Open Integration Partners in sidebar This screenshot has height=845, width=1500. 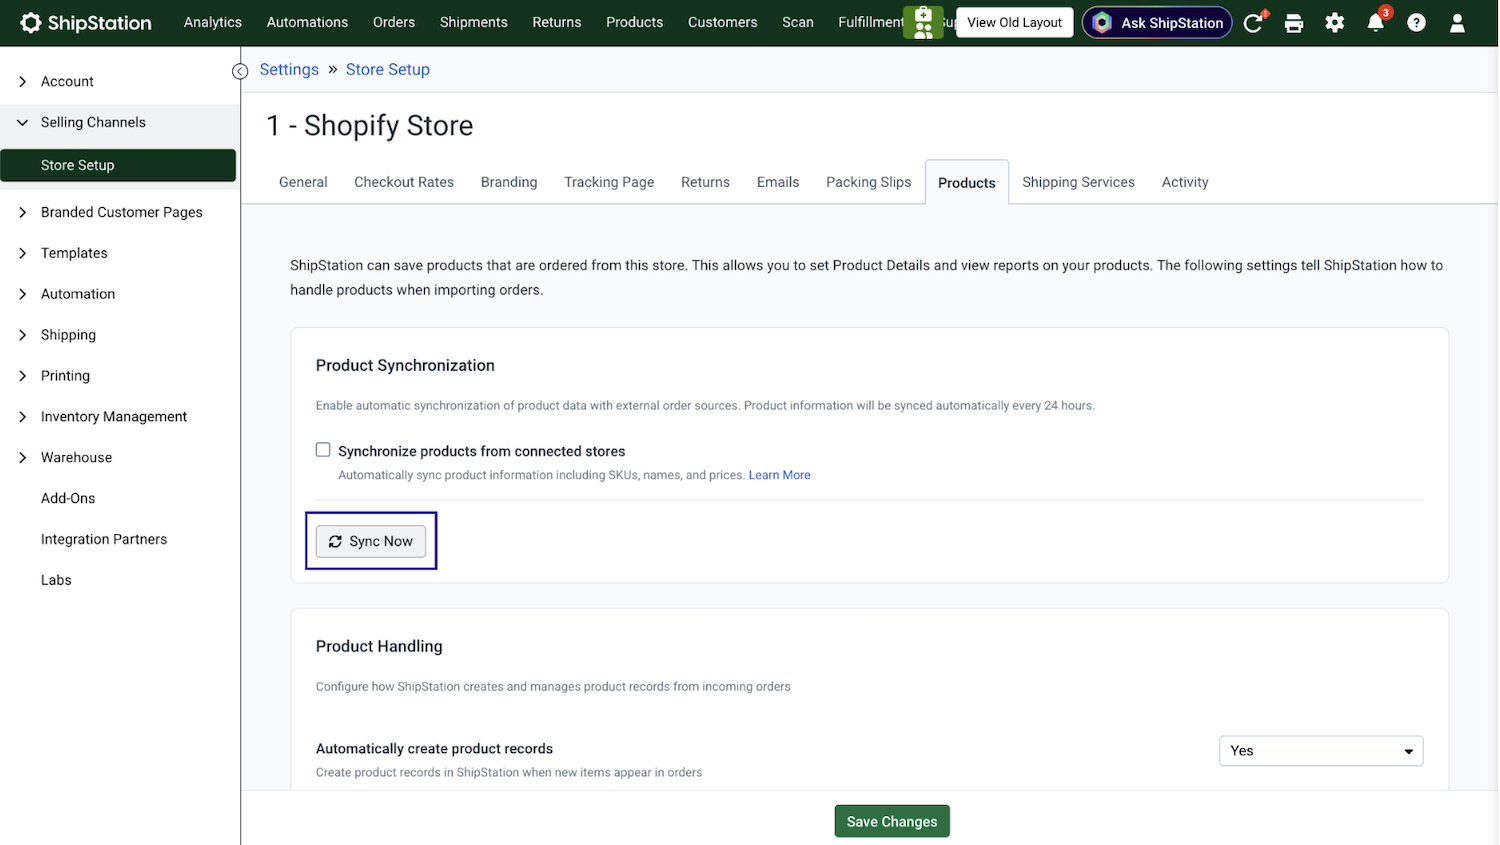point(104,539)
